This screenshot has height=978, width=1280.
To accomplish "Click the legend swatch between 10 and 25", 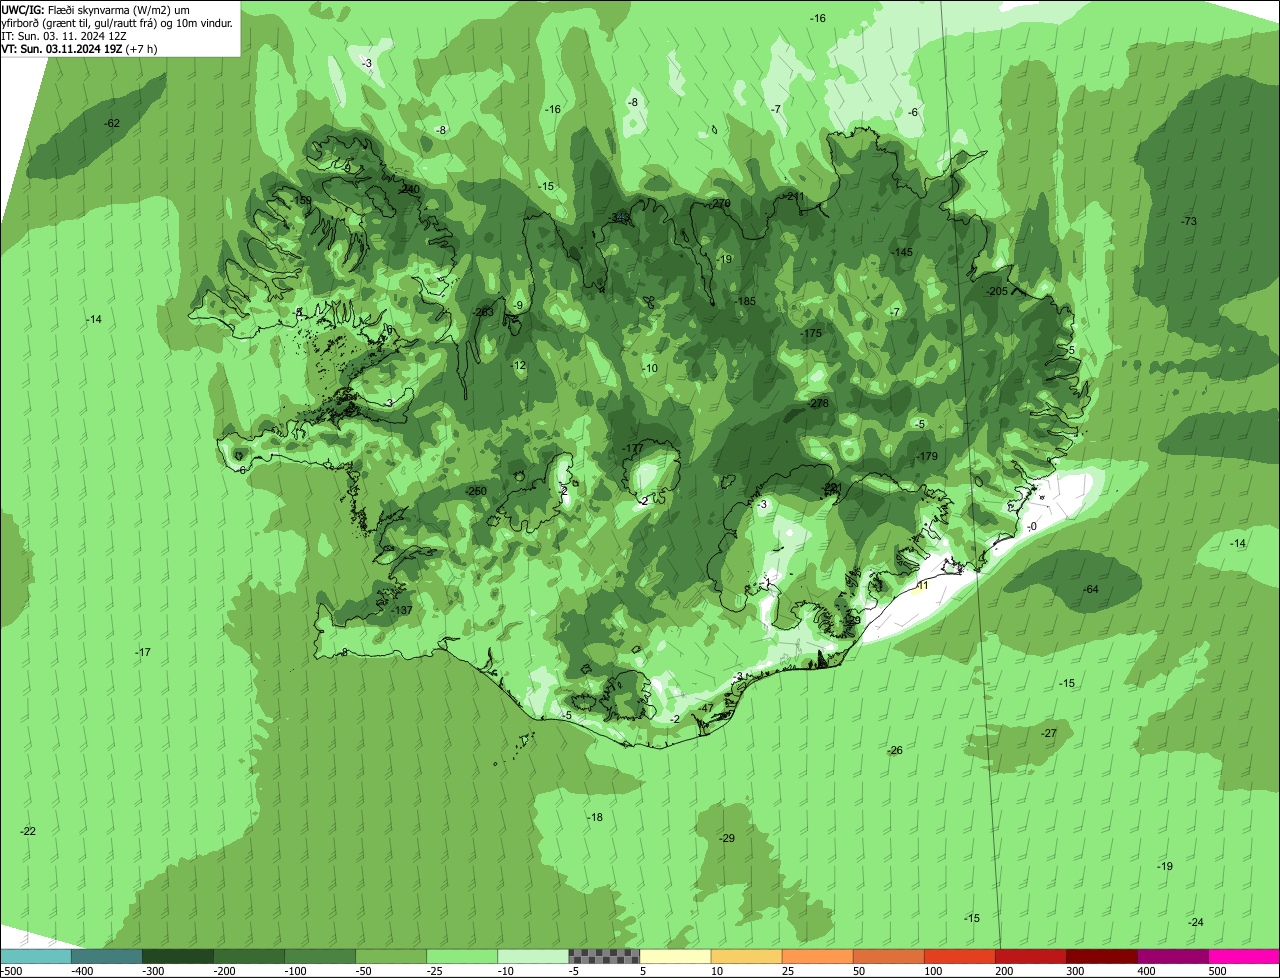I will point(746,956).
